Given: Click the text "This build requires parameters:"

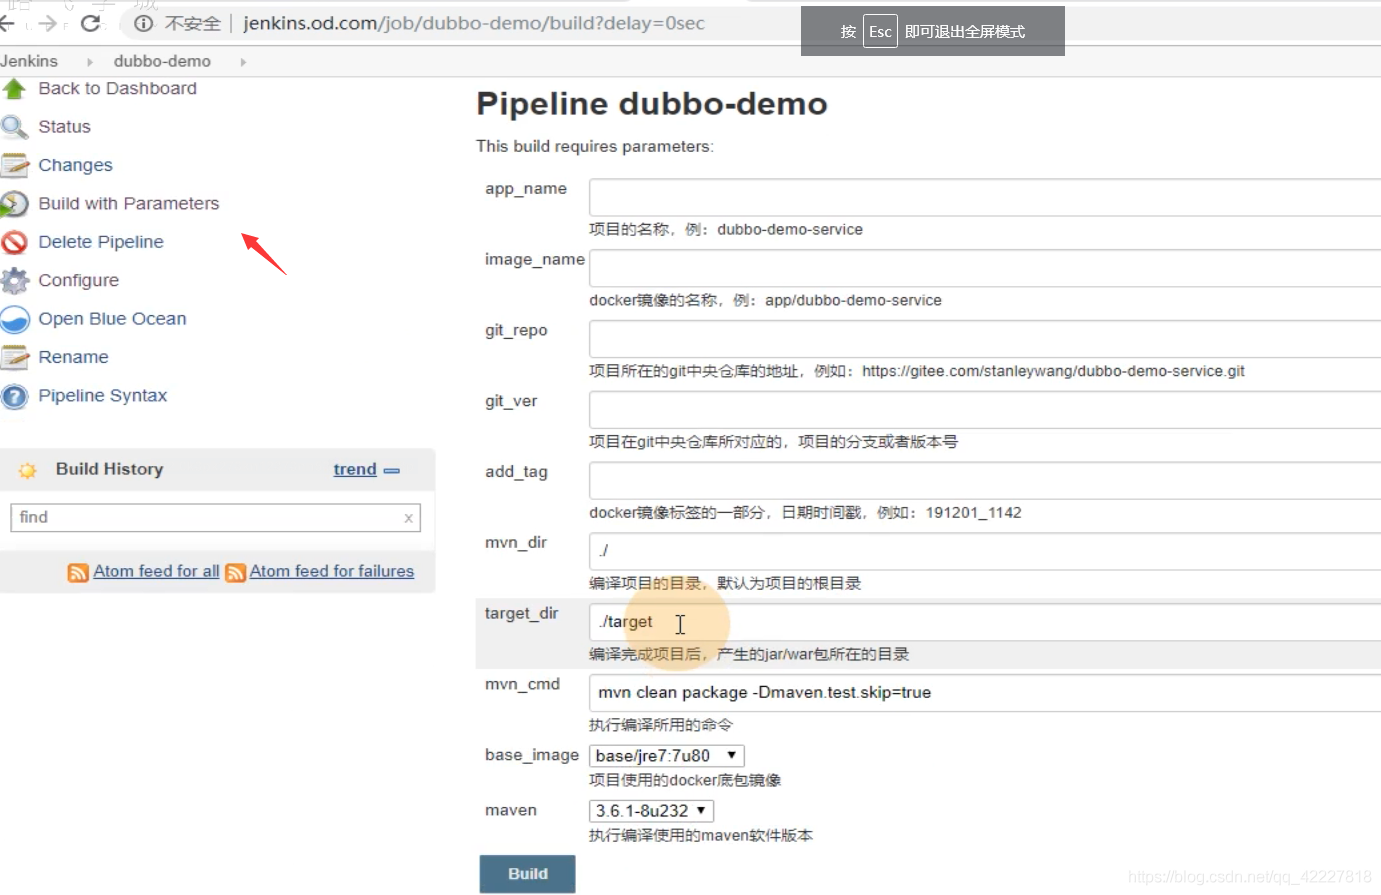Looking at the screenshot, I should pos(595,147).
